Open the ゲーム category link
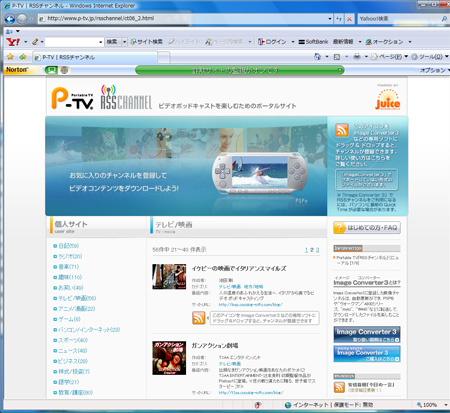The width and height of the screenshot is (450, 413). (69, 319)
